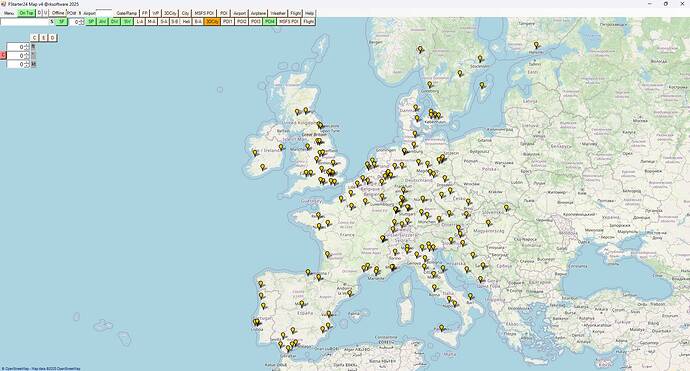
Task: Click the second-row MSFS POI button
Action: tap(289, 21)
